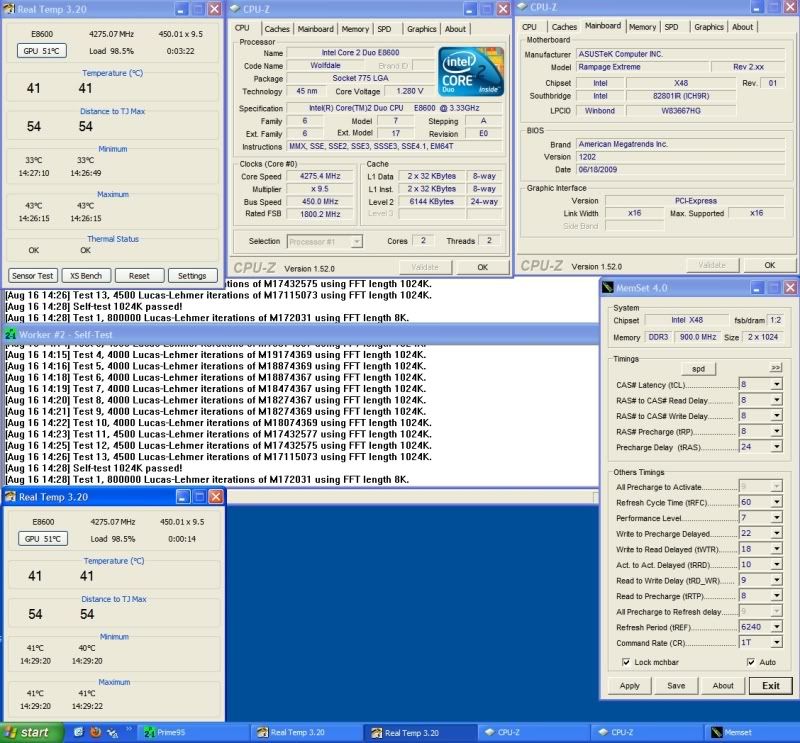The image size is (800, 743).
Task: Click XS Bench button in Real Temp
Action: (86, 276)
